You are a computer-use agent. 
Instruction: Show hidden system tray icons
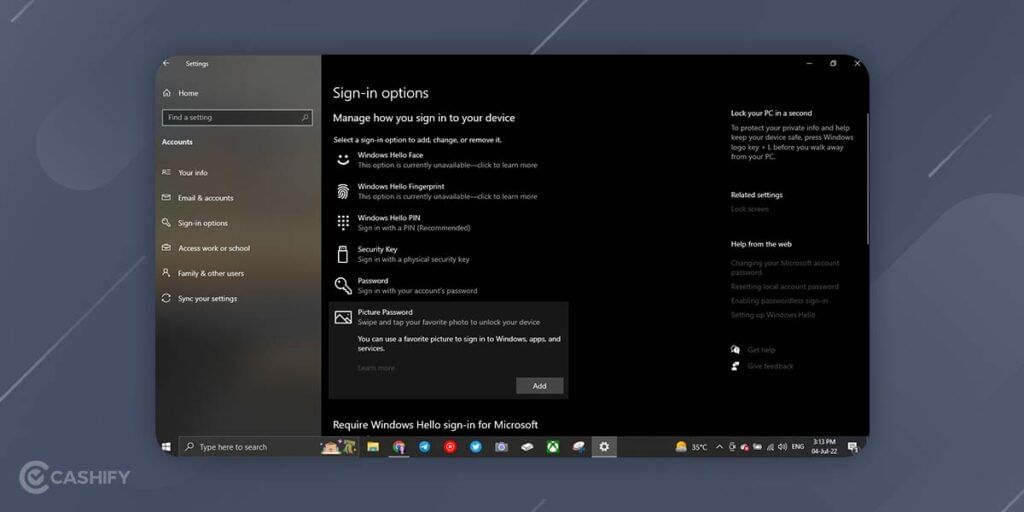point(720,447)
